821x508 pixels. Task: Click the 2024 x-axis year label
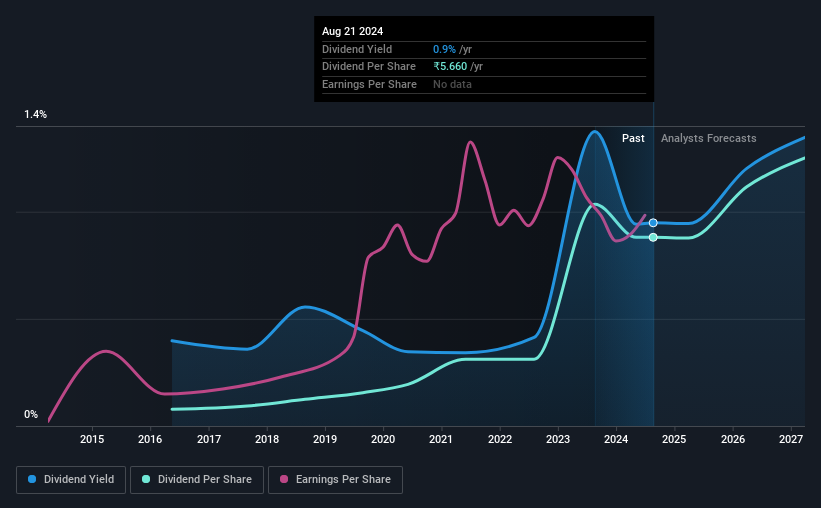(x=616, y=439)
